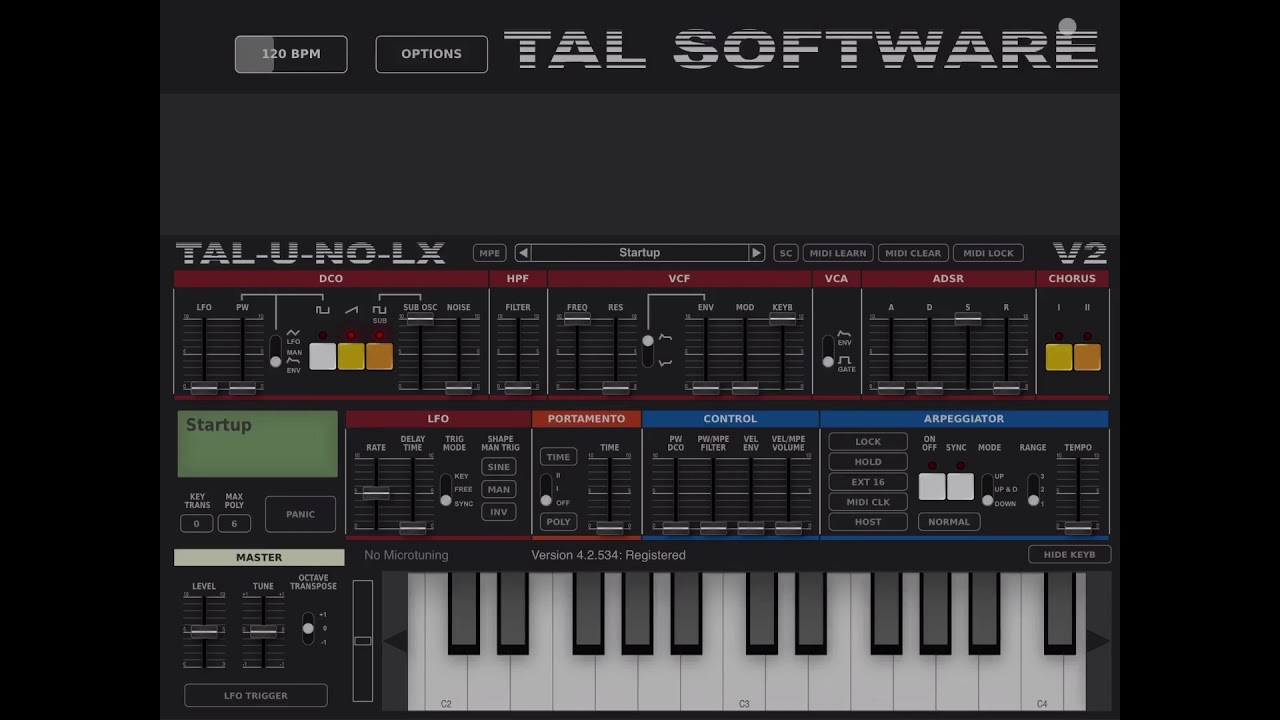Viewport: 1280px width, 720px height.
Task: Open the MAX POLY value box
Action: pyautogui.click(x=234, y=524)
